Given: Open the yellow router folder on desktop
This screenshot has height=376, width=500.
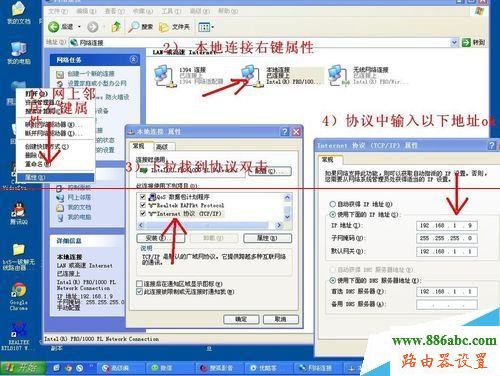Looking at the screenshot, I should [x=18, y=257].
